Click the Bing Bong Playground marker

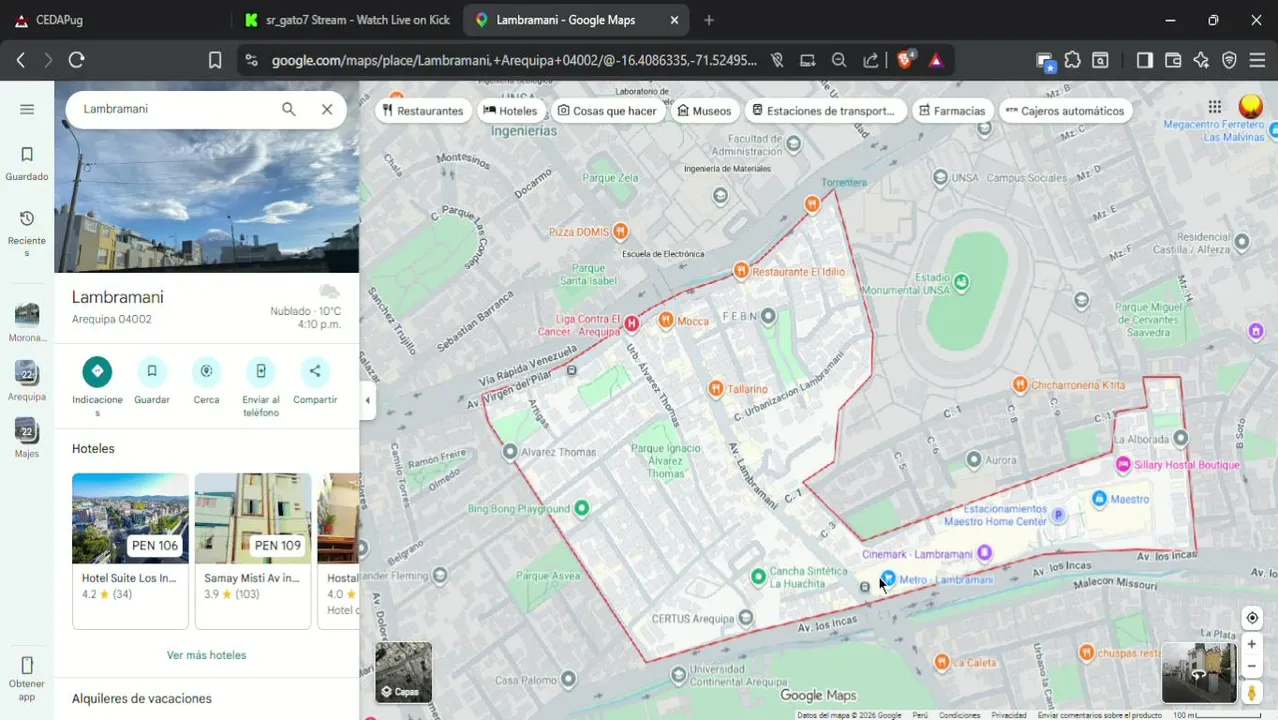[582, 508]
